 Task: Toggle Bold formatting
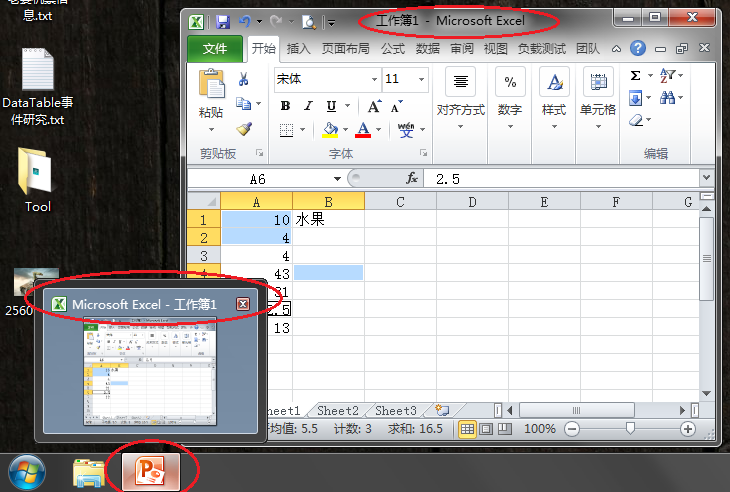285,106
